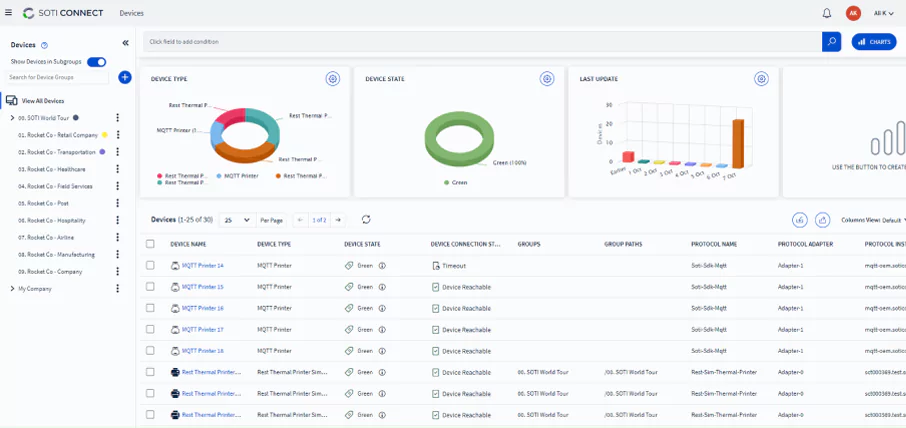This screenshot has width=906, height=428.
Task: Select 03. Rocket Co - Healthcare group
Action: click(x=51, y=169)
